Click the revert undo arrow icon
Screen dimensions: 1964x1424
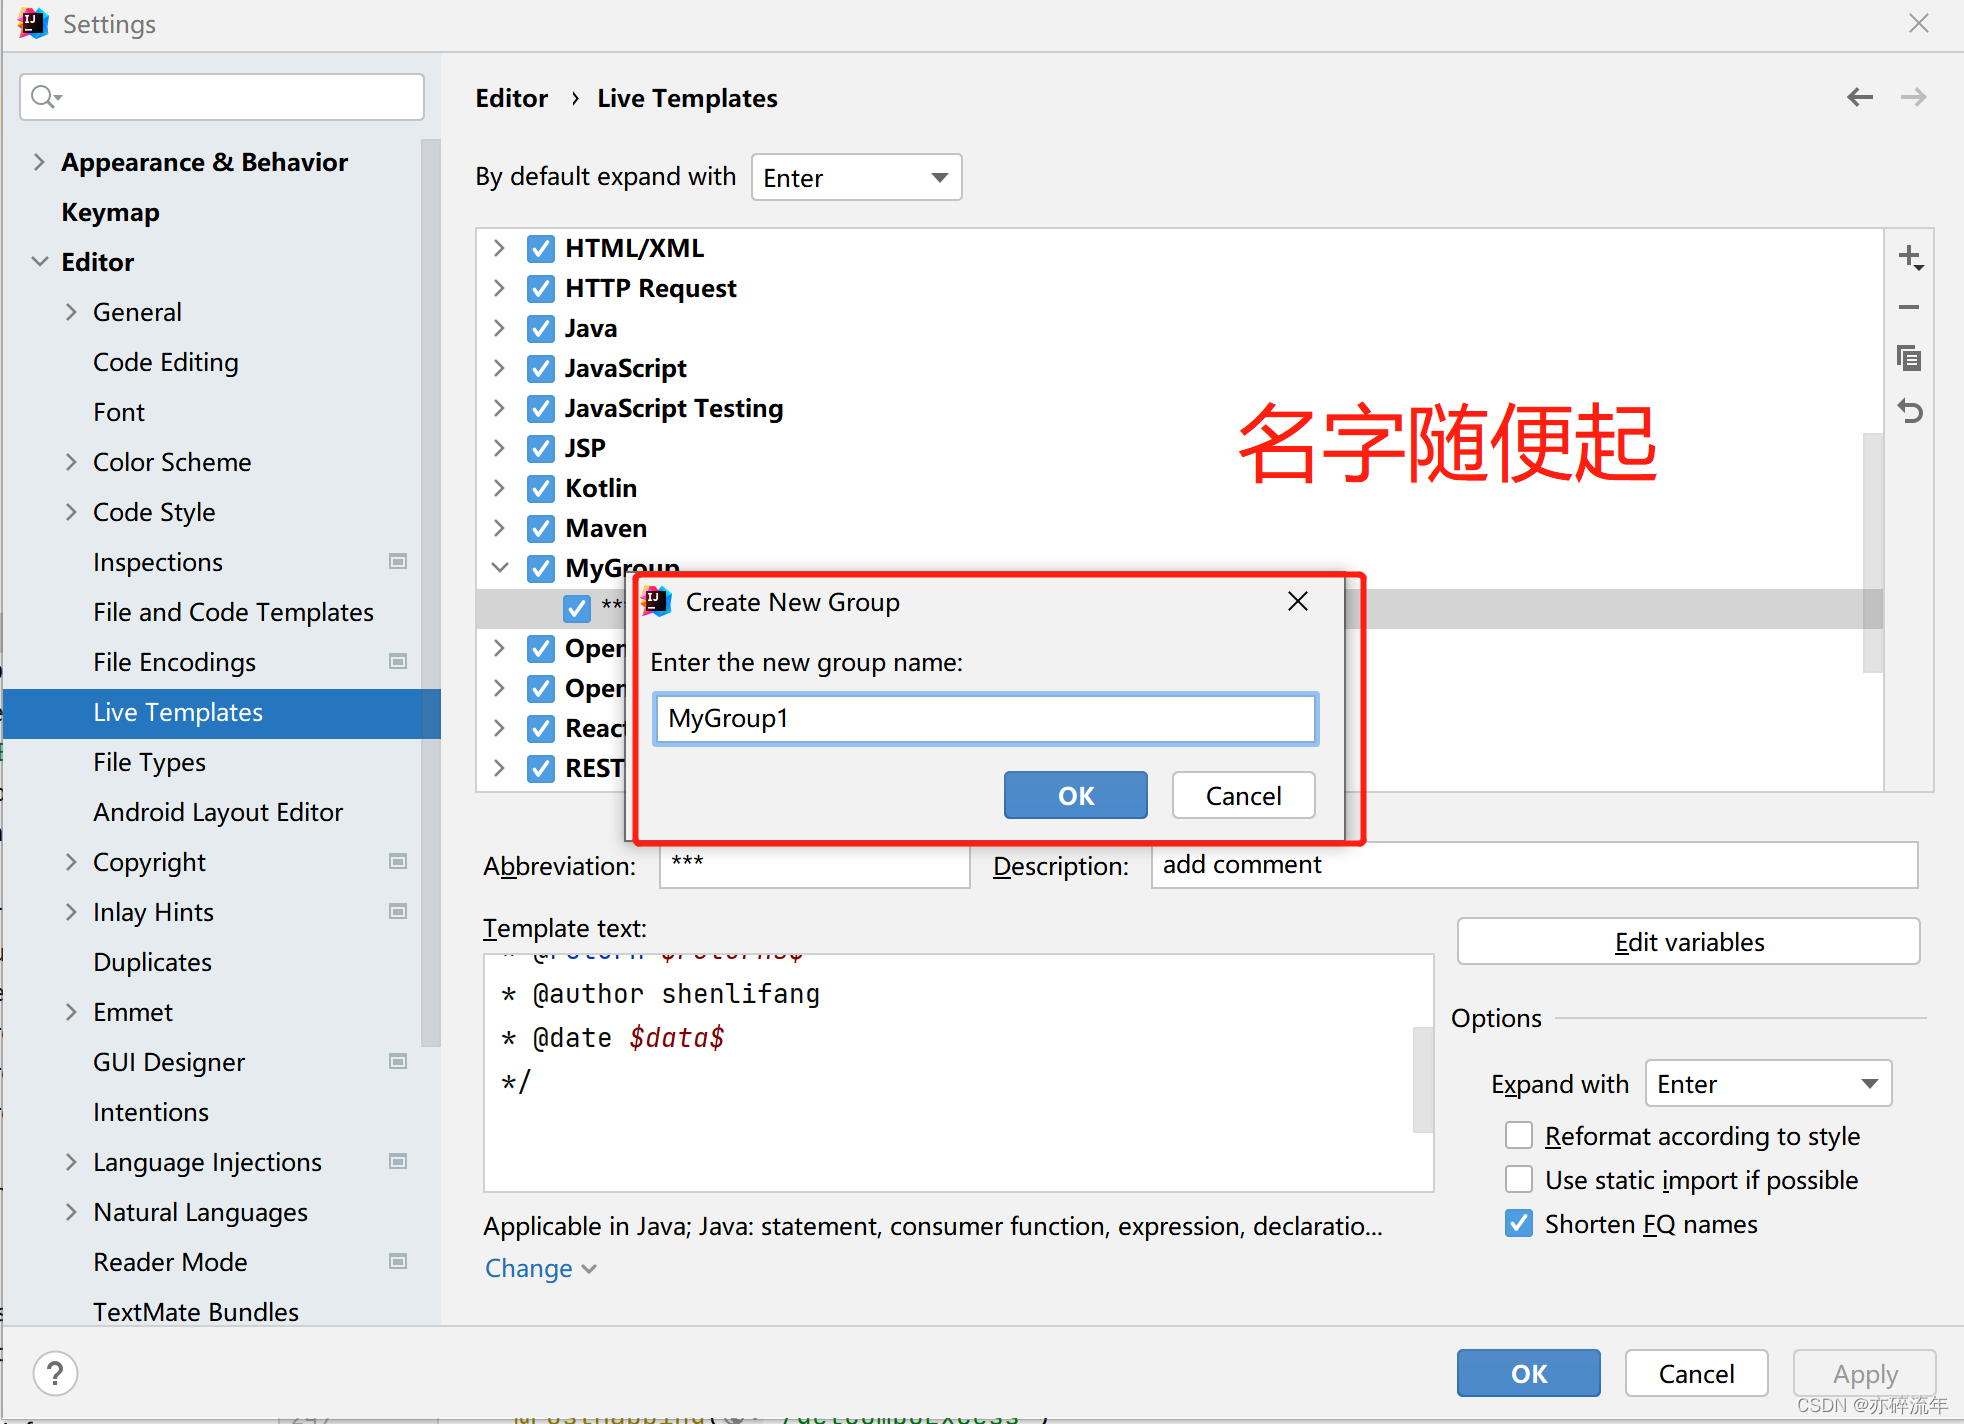click(x=1910, y=410)
